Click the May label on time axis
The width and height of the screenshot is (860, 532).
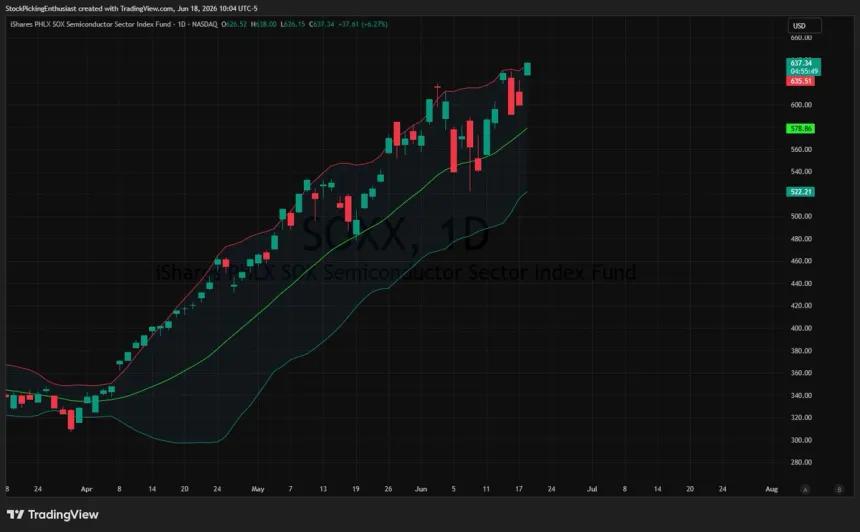coord(258,489)
